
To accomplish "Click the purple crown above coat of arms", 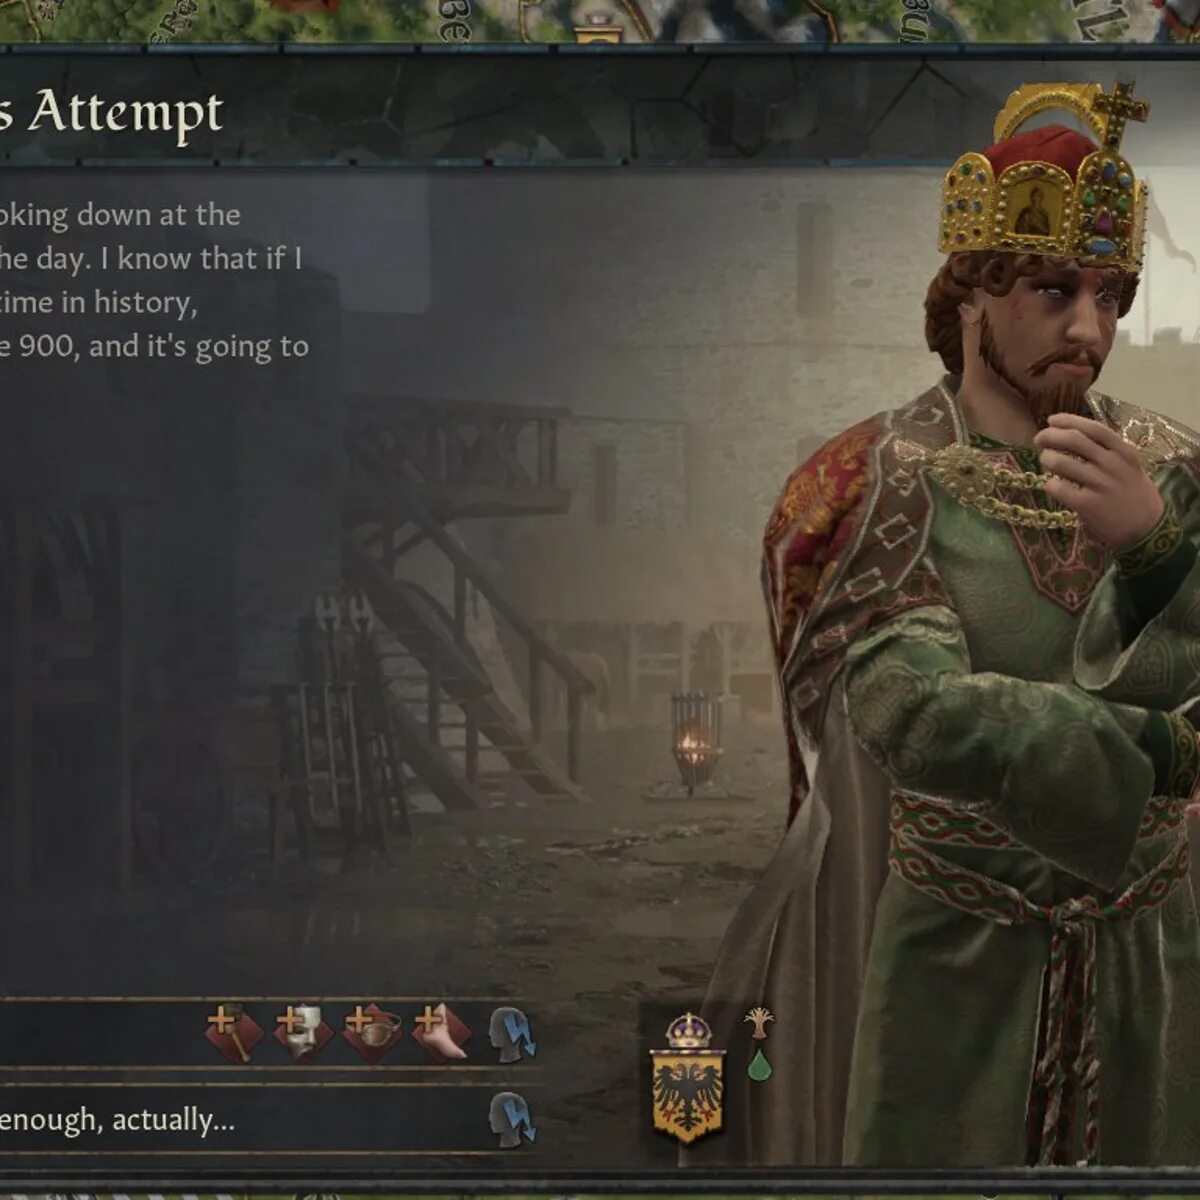I will pyautogui.click(x=688, y=1030).
